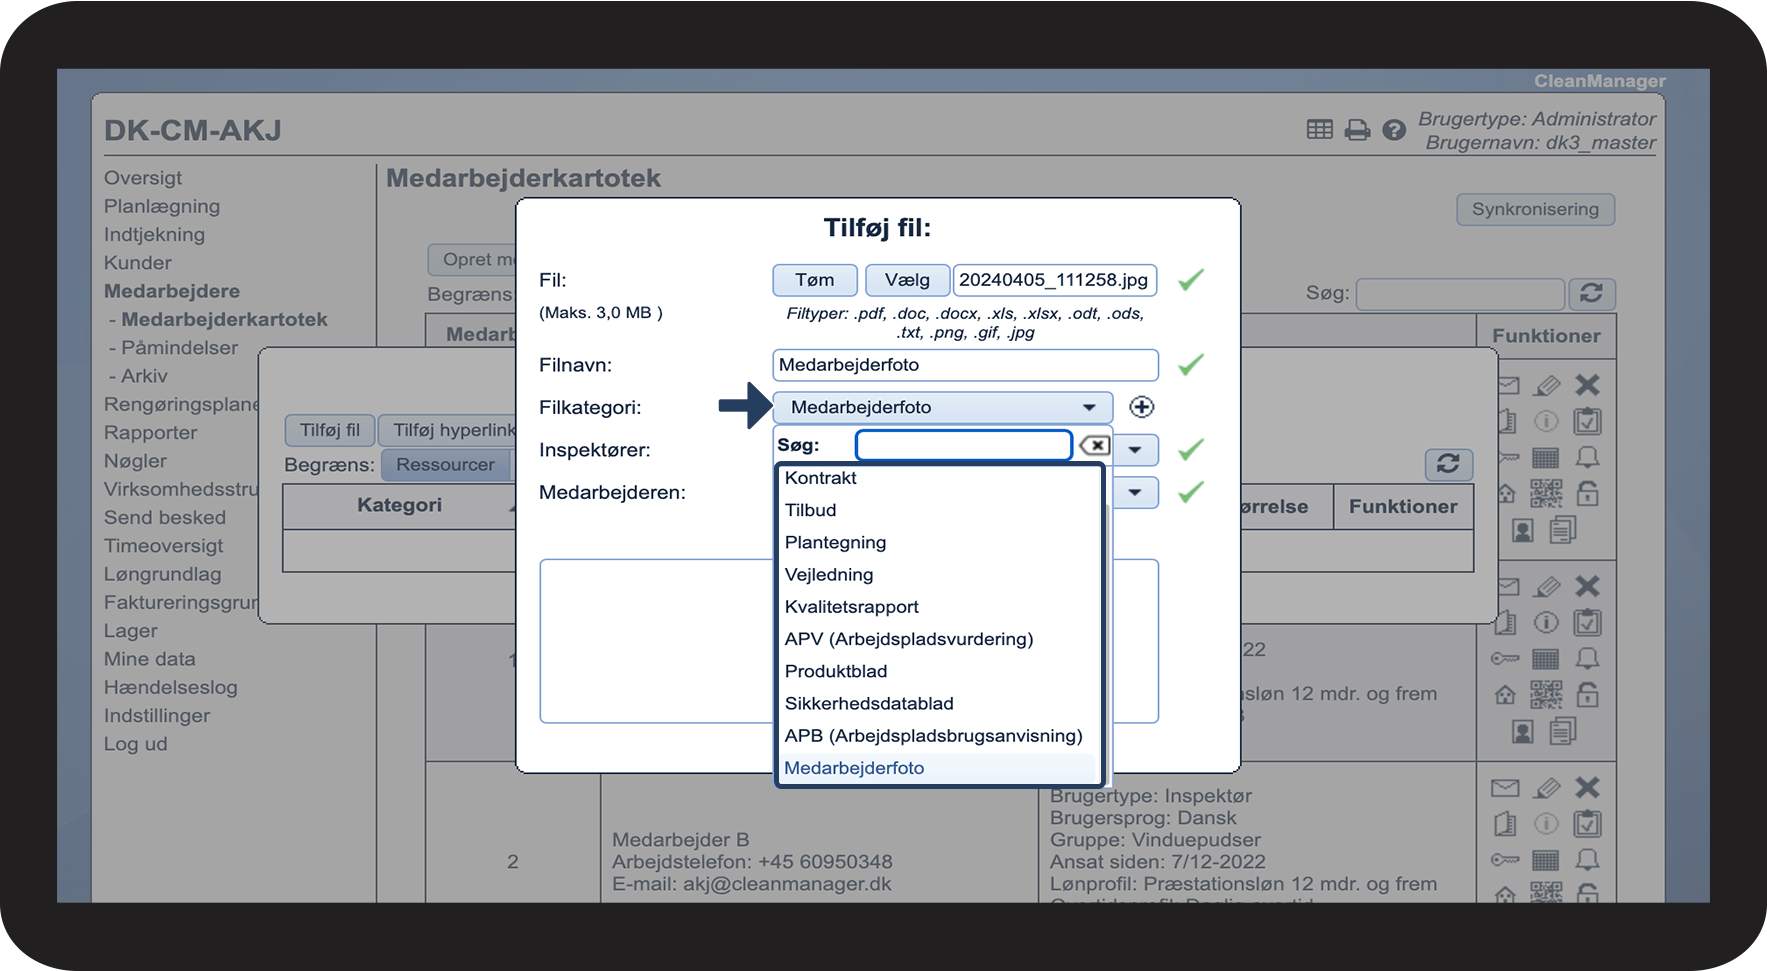1767x971 pixels.
Task: Click the Tøm button
Action: tap(815, 280)
